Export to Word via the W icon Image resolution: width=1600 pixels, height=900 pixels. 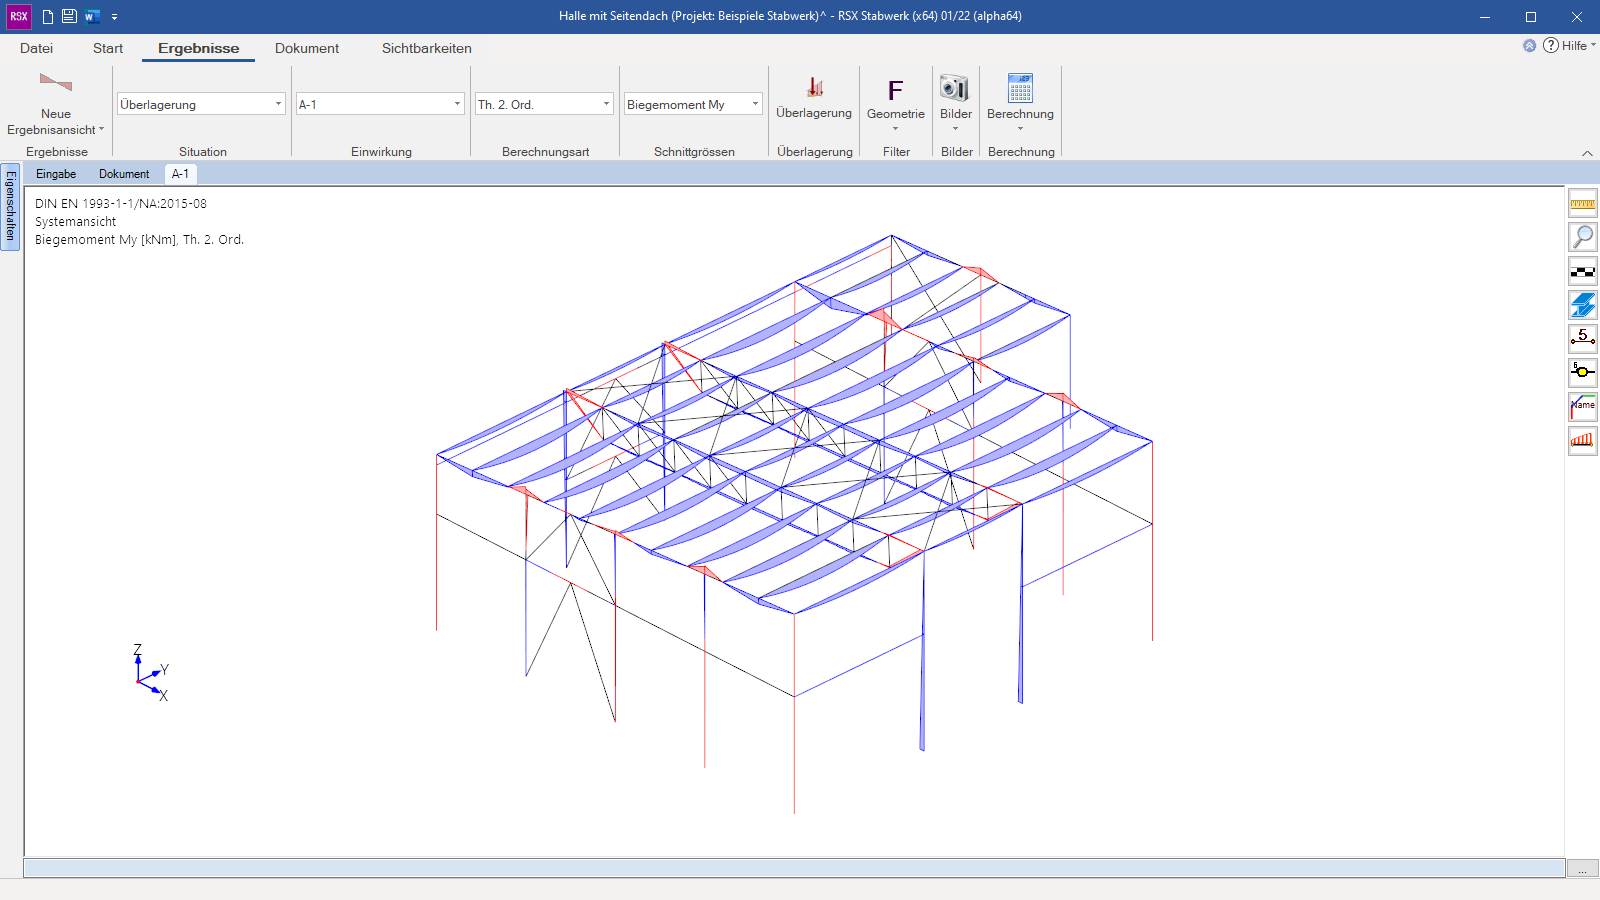point(92,16)
